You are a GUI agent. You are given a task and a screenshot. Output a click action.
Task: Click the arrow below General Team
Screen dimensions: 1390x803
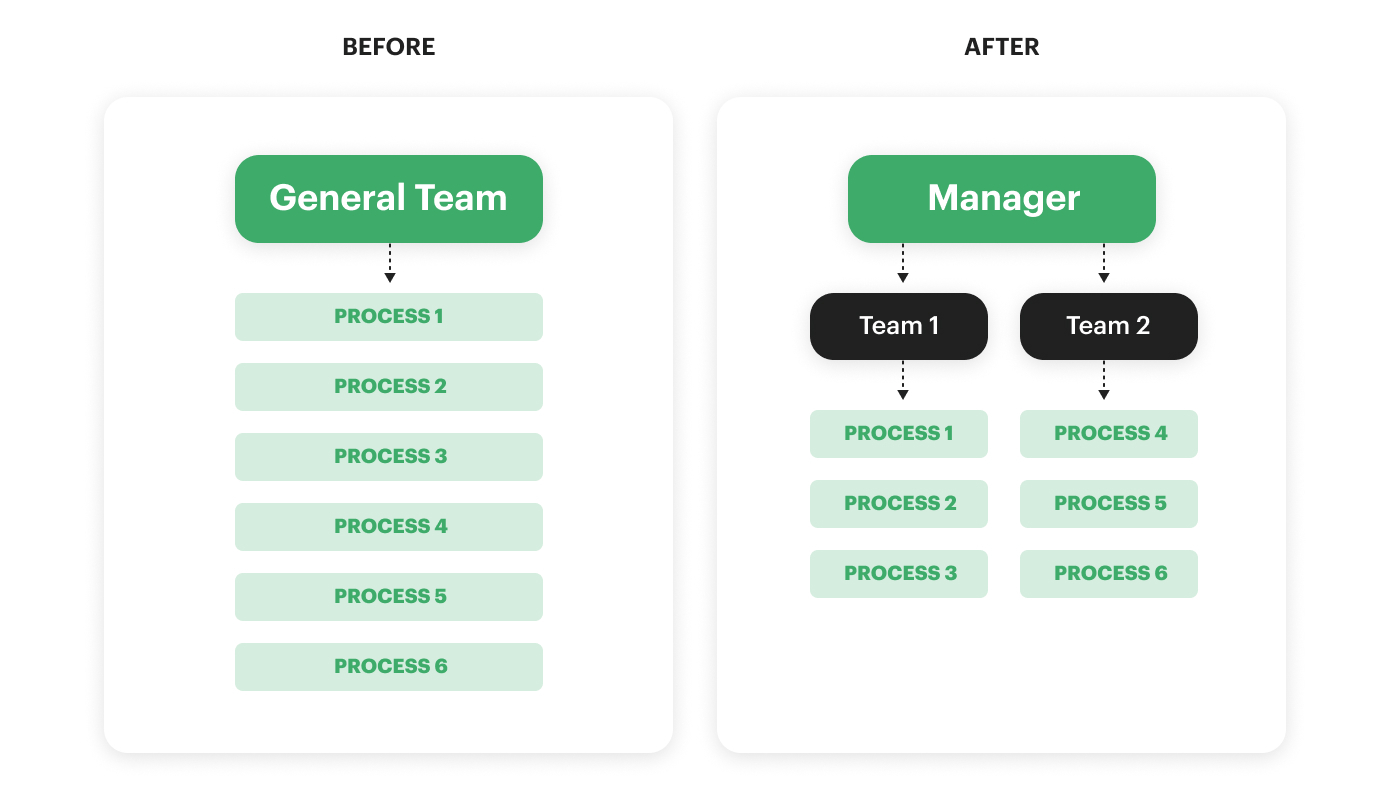coord(390,265)
